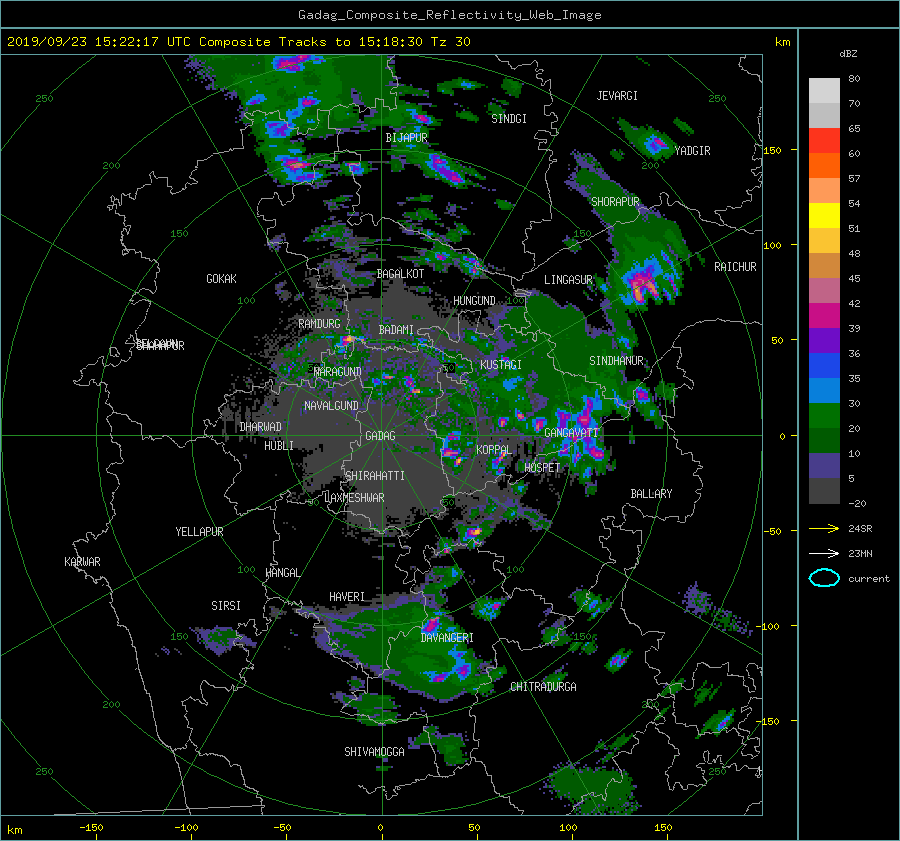Click the YELLAPUR city label
Screen dimensions: 900x841
click(199, 532)
